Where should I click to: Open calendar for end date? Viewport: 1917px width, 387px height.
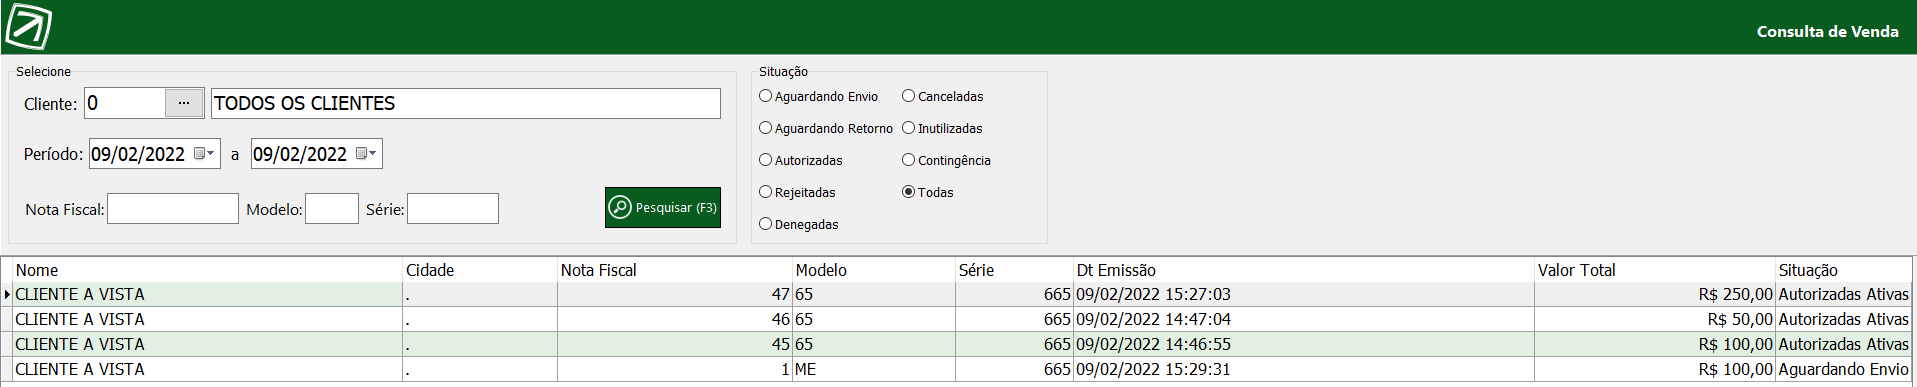pos(366,154)
